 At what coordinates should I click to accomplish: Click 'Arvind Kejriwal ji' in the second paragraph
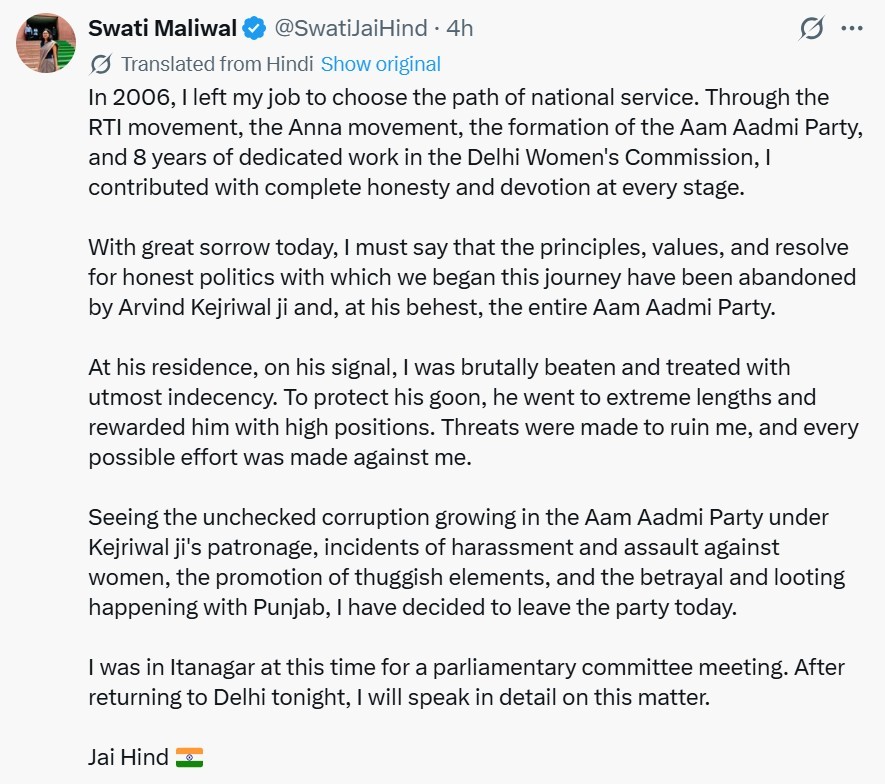(201, 308)
